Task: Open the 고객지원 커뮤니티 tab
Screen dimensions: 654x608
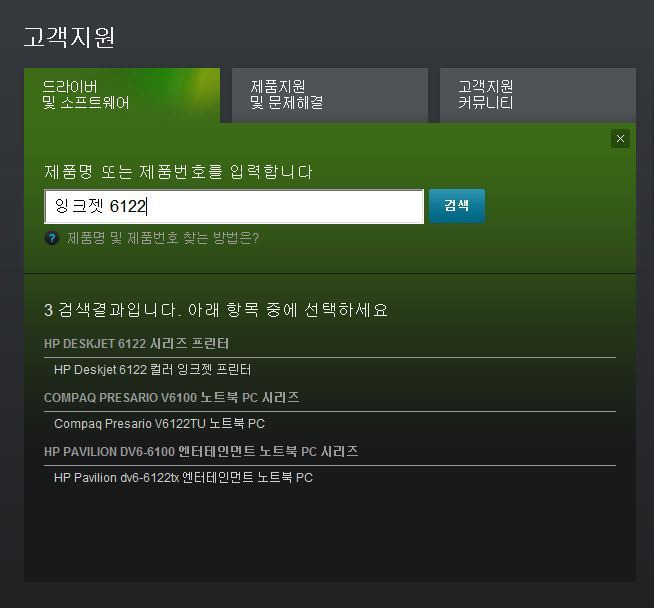Action: [x=538, y=95]
